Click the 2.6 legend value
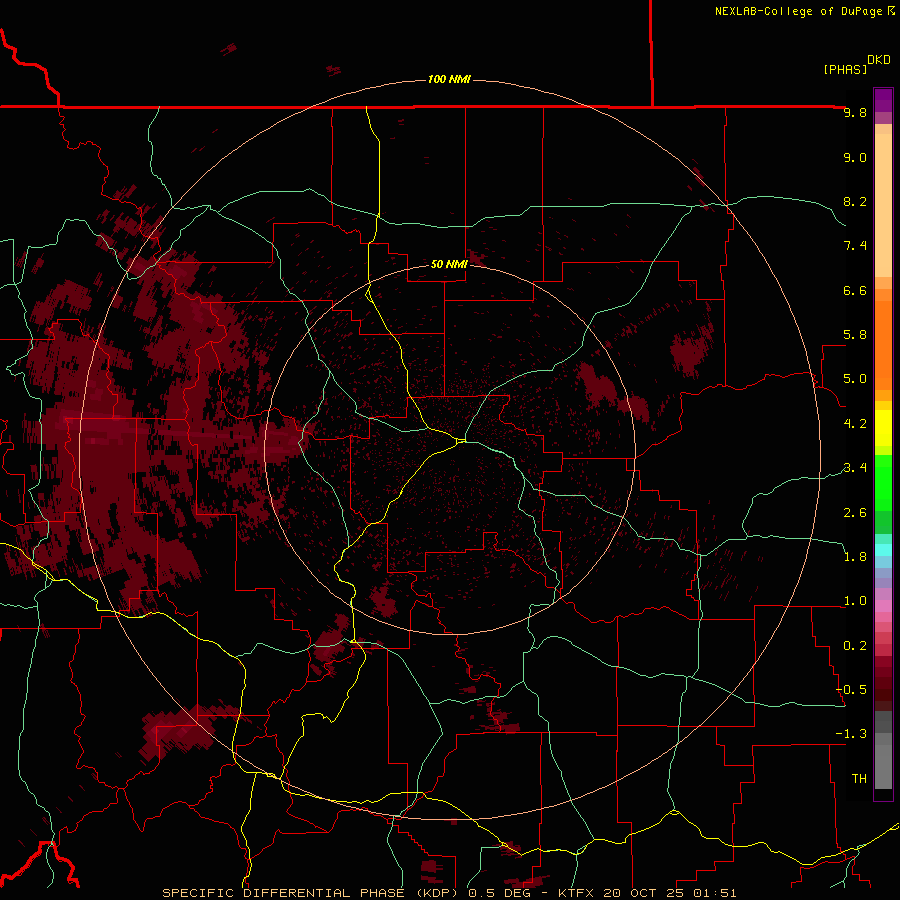Screen dimensions: 900x900 855,513
